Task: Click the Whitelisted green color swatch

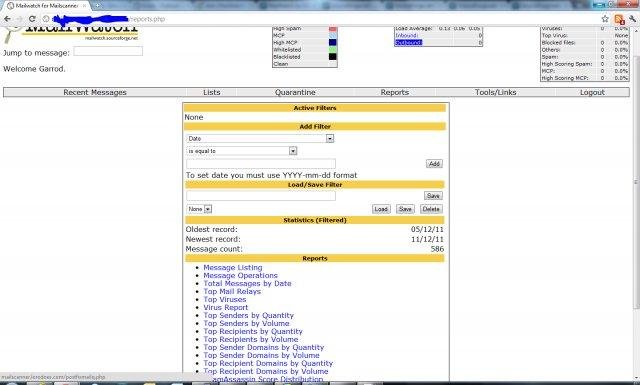Action: (333, 49)
